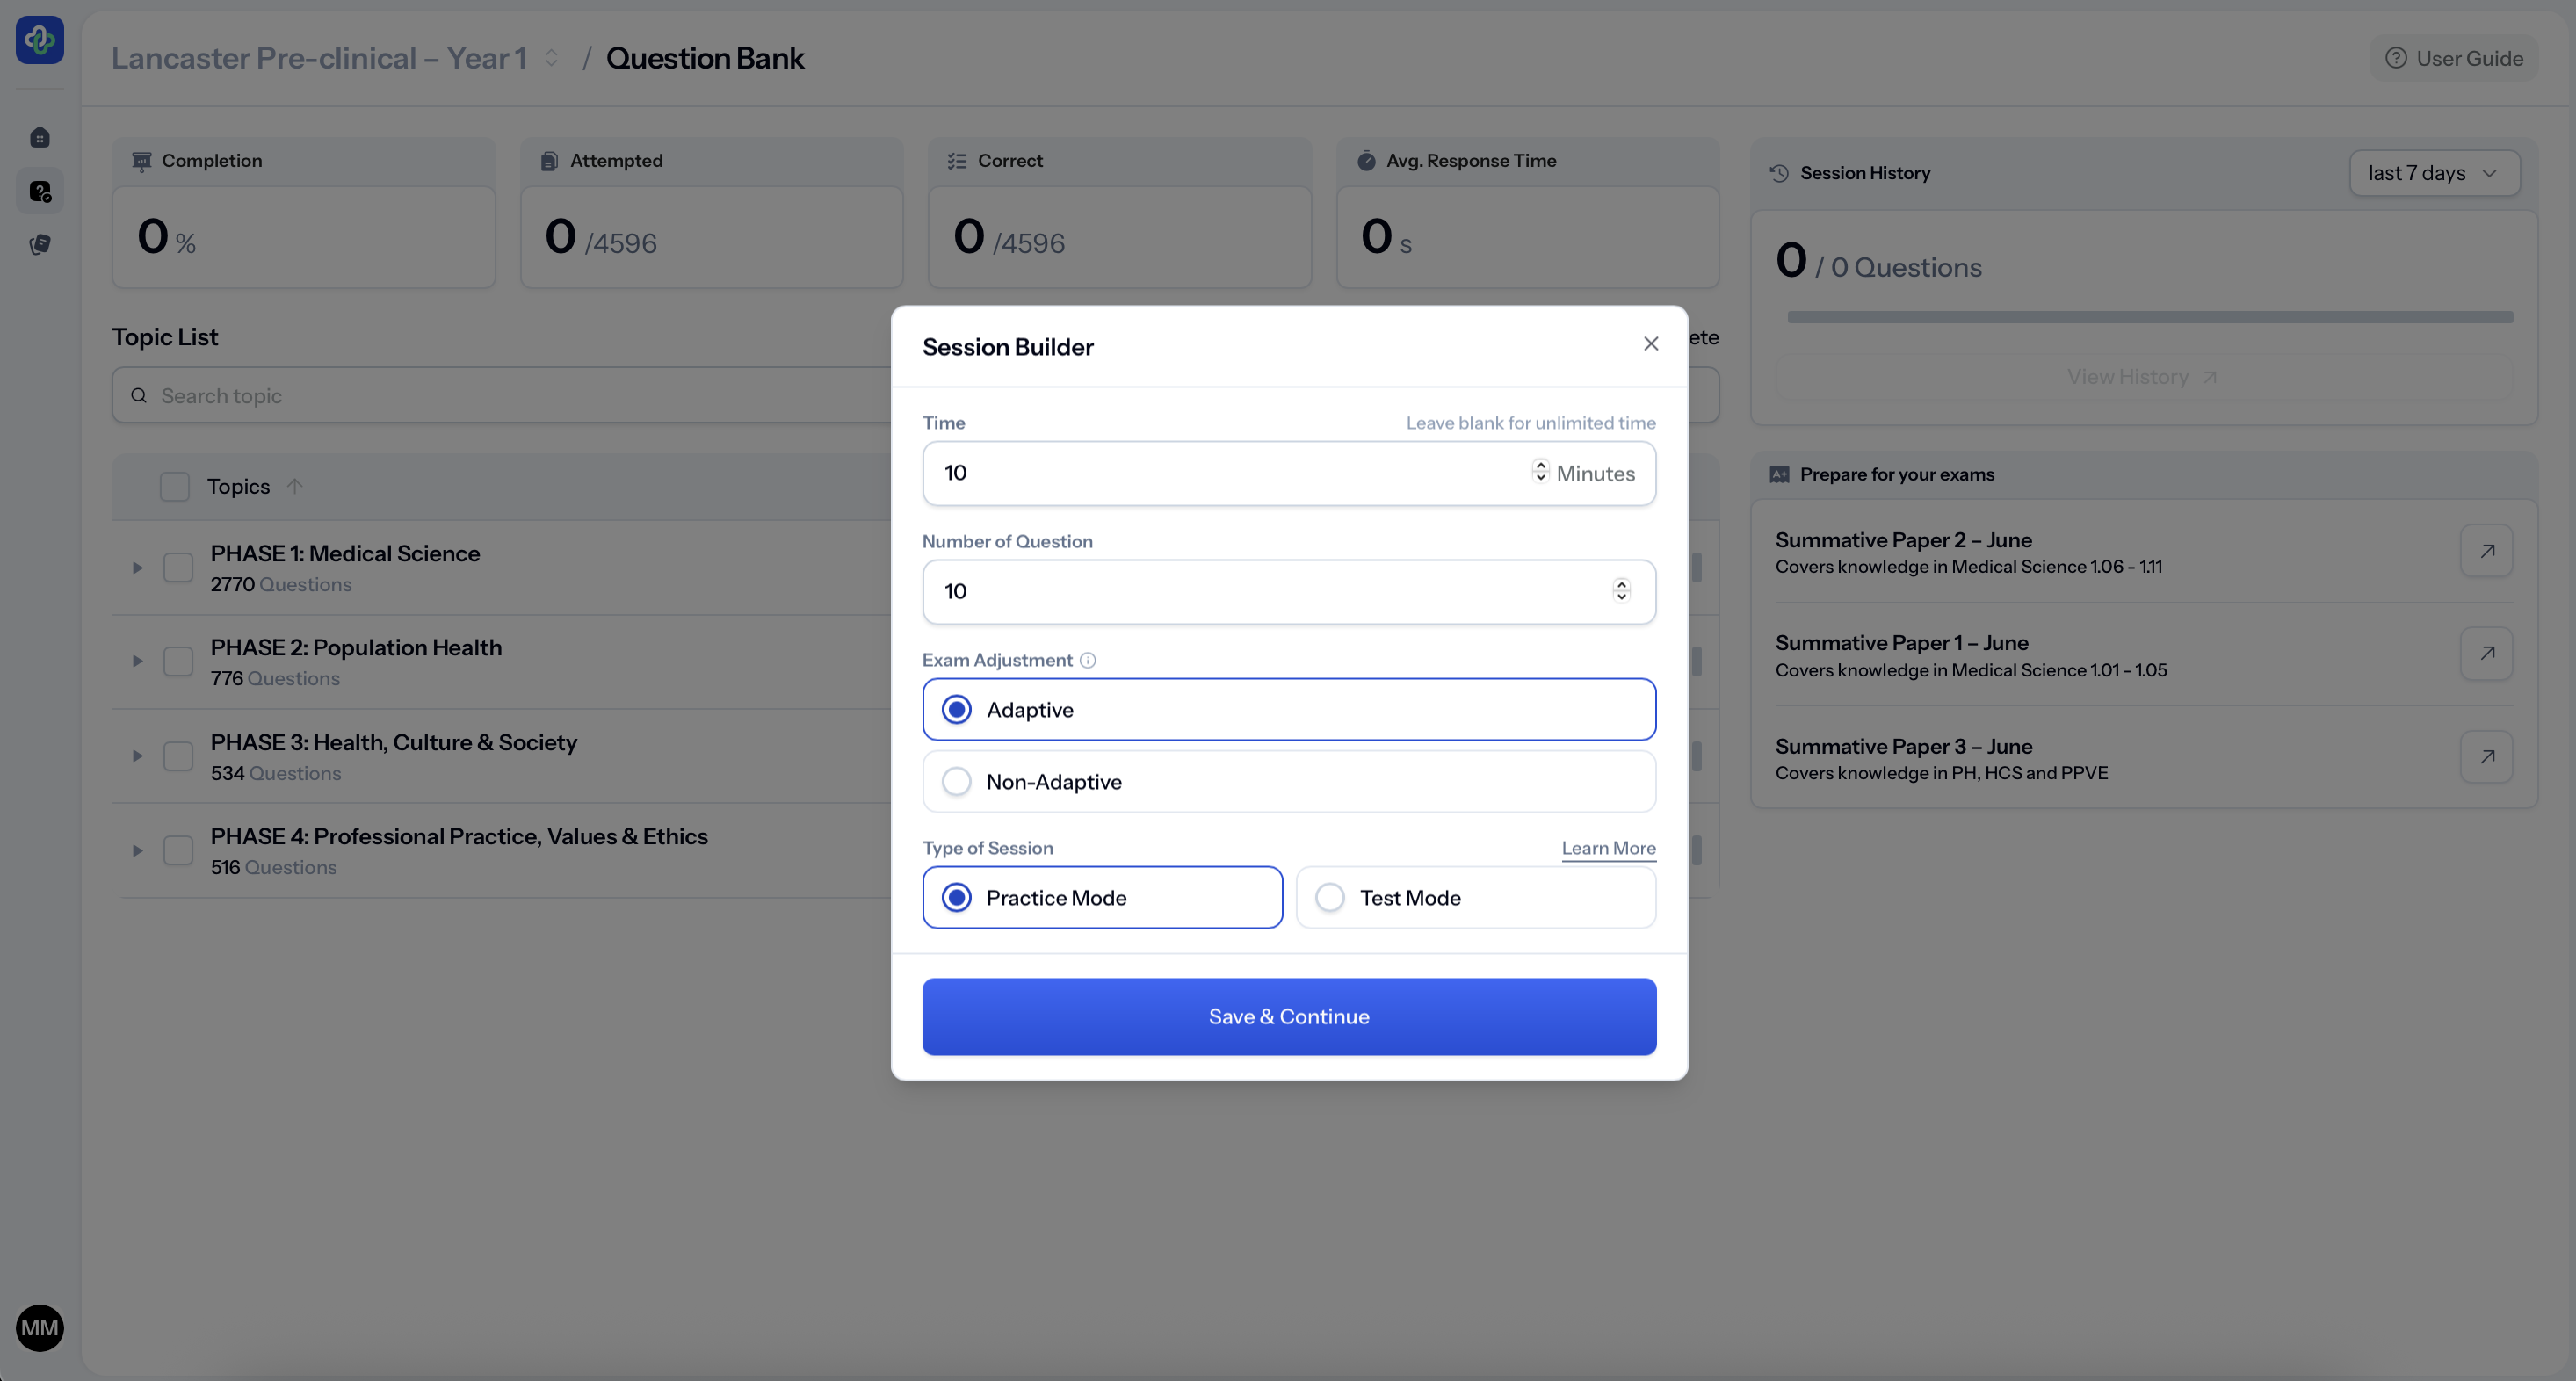Click the Number of Question stepper arrows

pos(1621,591)
